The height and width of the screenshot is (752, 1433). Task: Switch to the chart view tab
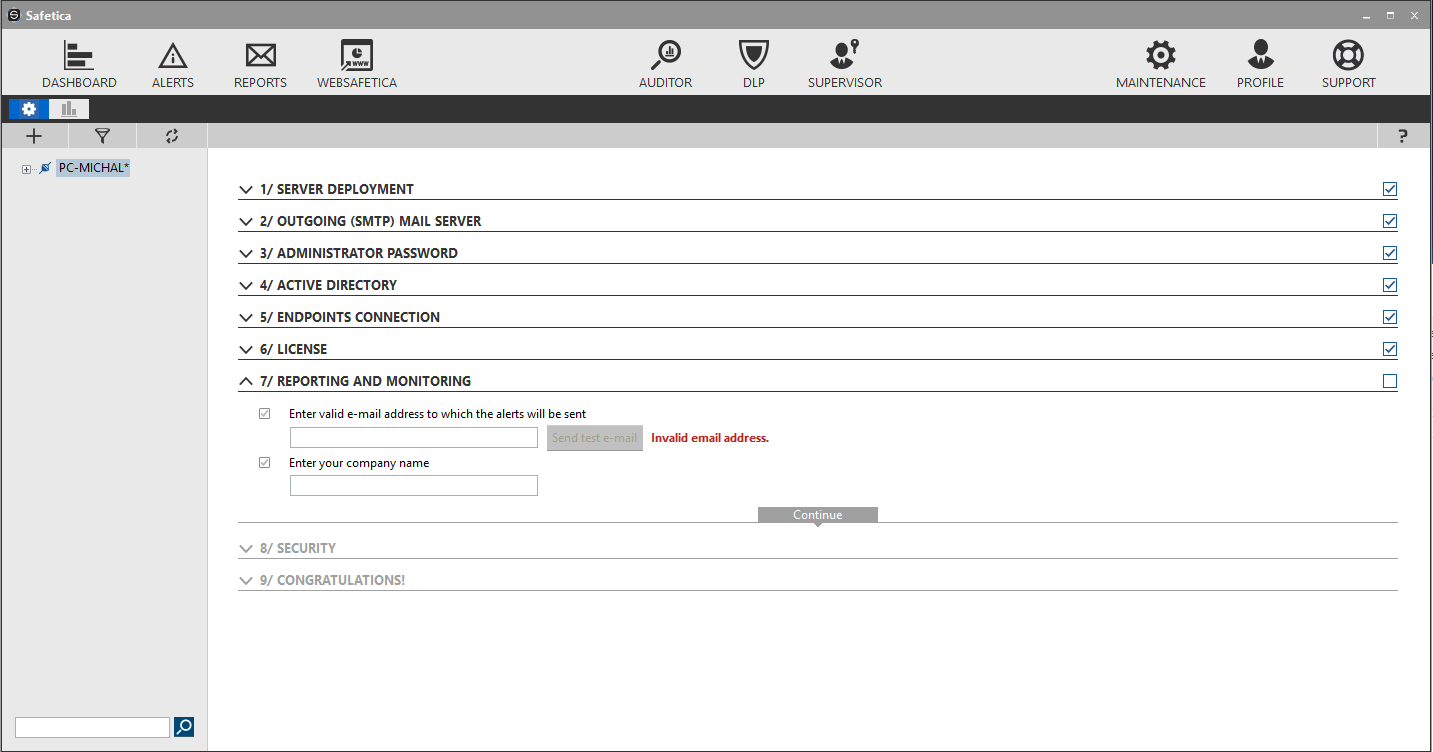pos(68,108)
